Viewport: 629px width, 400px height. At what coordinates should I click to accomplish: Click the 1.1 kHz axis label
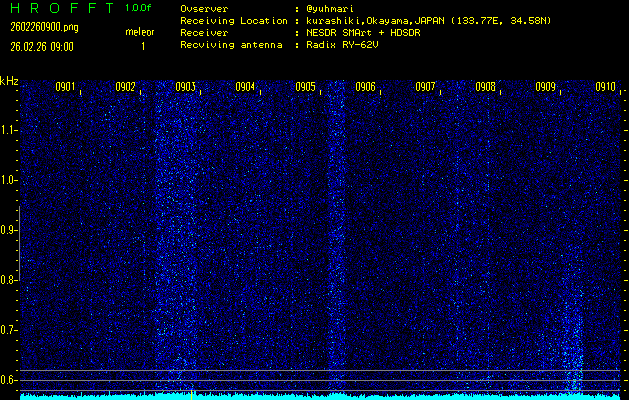[7, 130]
